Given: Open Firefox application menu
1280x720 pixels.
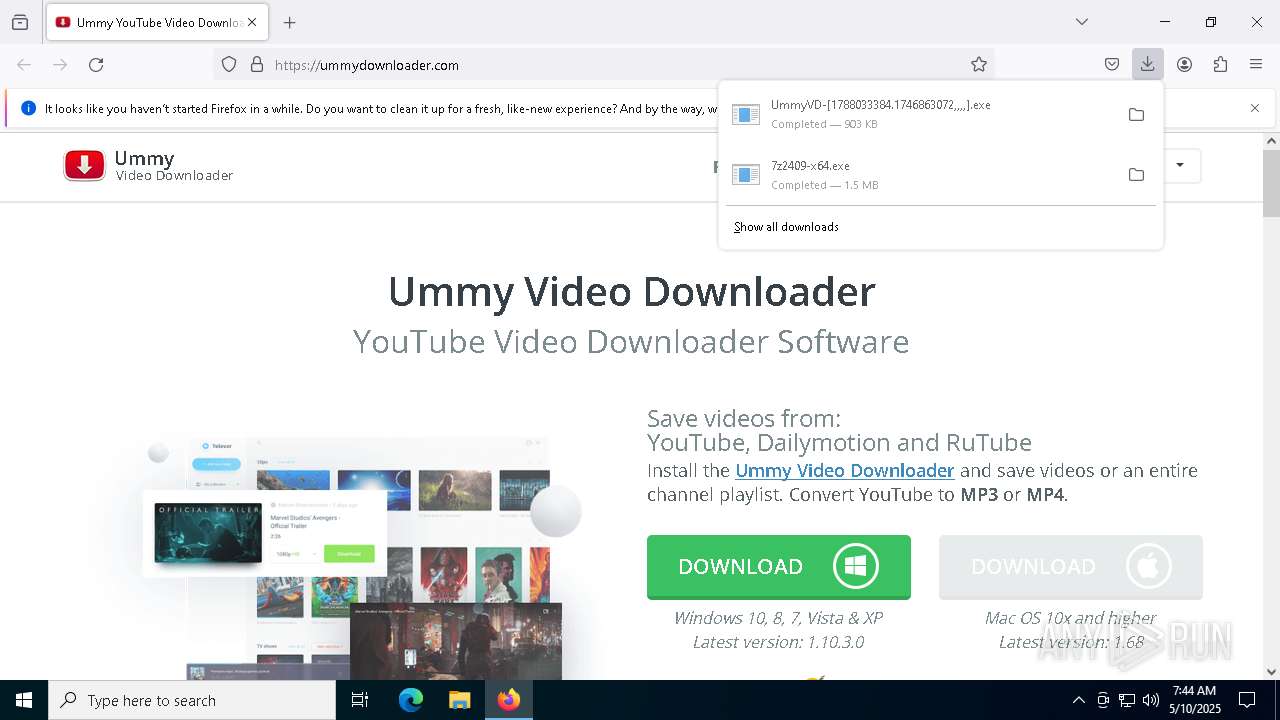Looking at the screenshot, I should pos(1256,64).
